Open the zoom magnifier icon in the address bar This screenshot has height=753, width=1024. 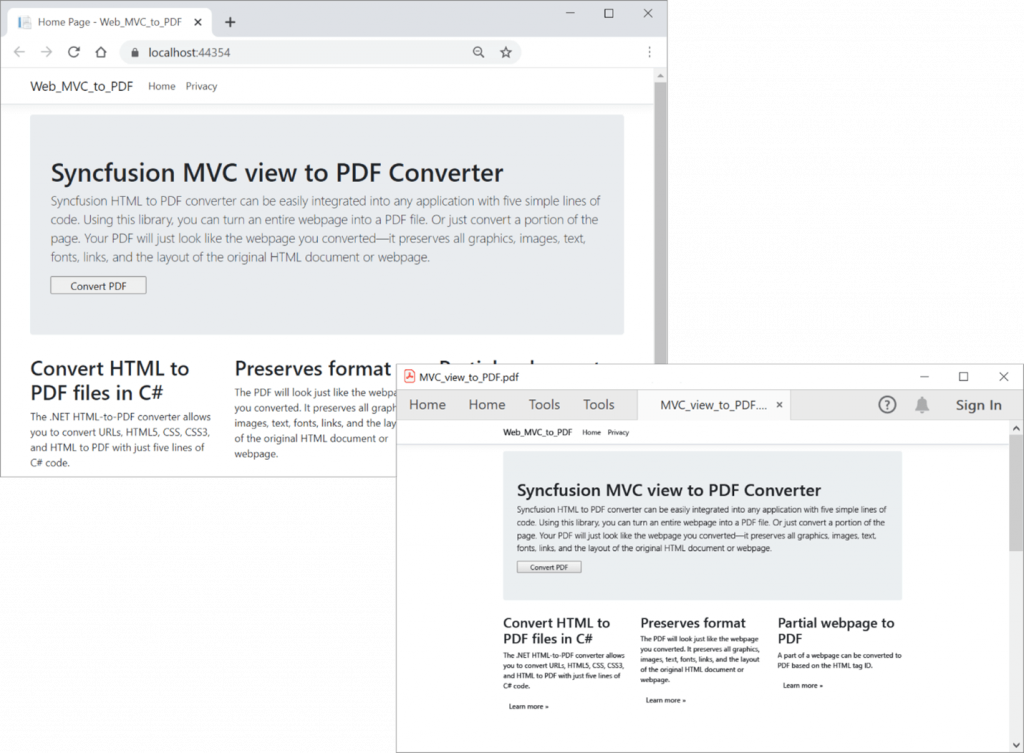(x=478, y=51)
